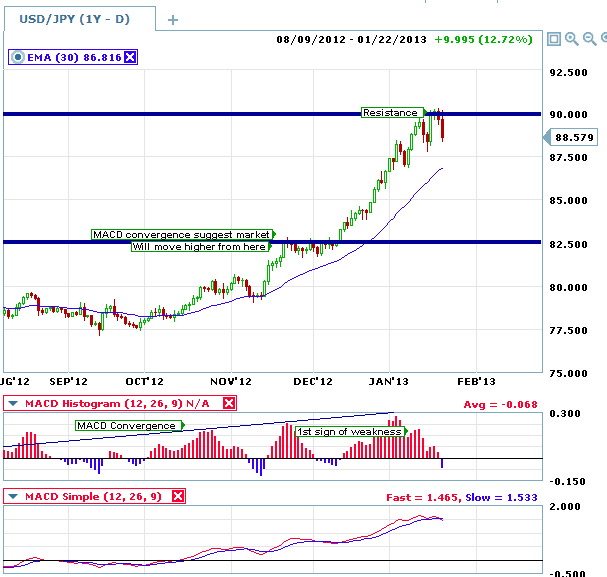Toggle the EMA (30) indicator radio icon
Viewport: 607px width, 577px height.
pyautogui.click(x=17, y=57)
